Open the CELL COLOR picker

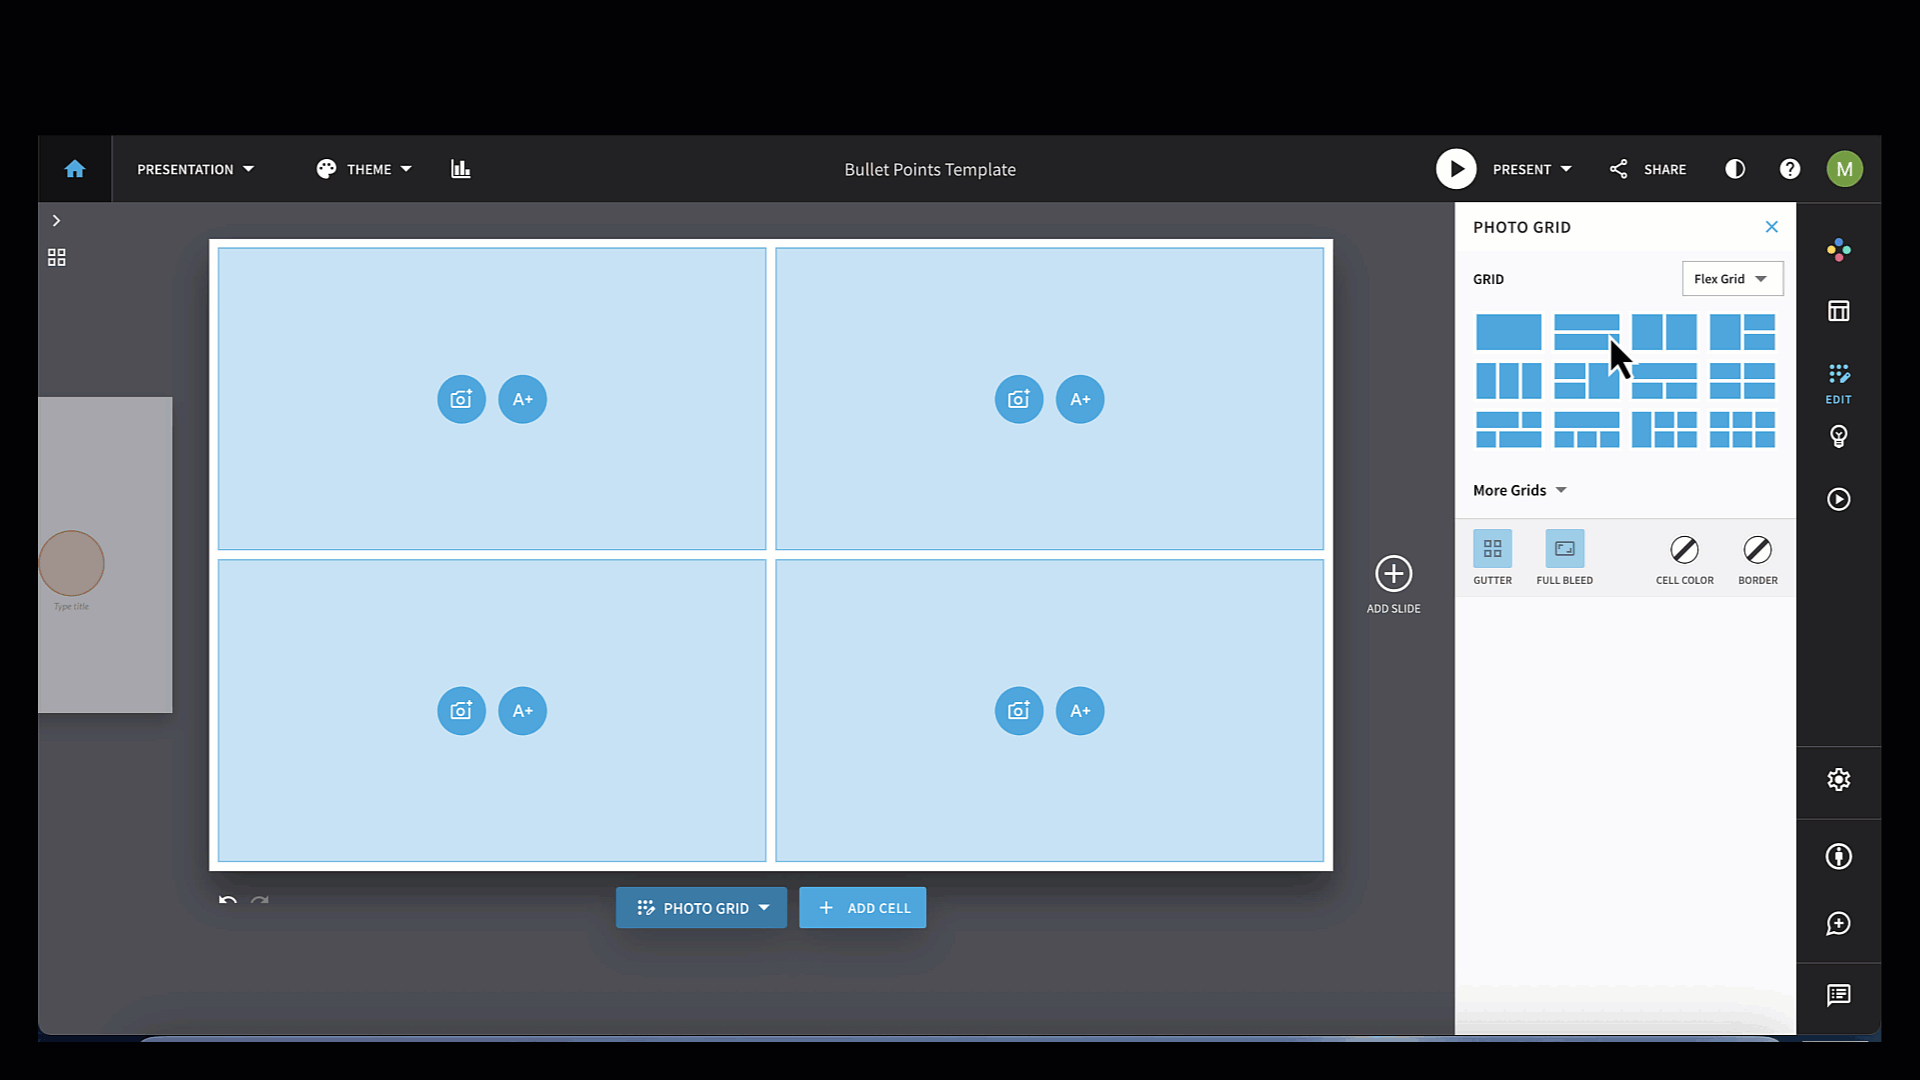[x=1684, y=549]
